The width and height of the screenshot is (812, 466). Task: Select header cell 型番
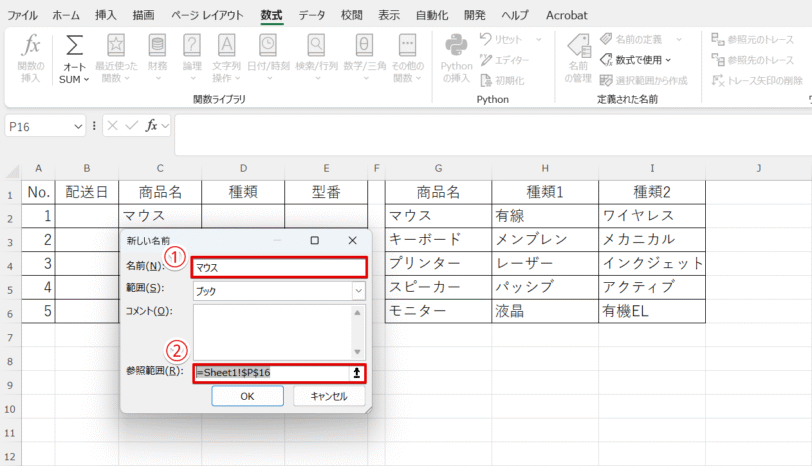click(x=326, y=192)
